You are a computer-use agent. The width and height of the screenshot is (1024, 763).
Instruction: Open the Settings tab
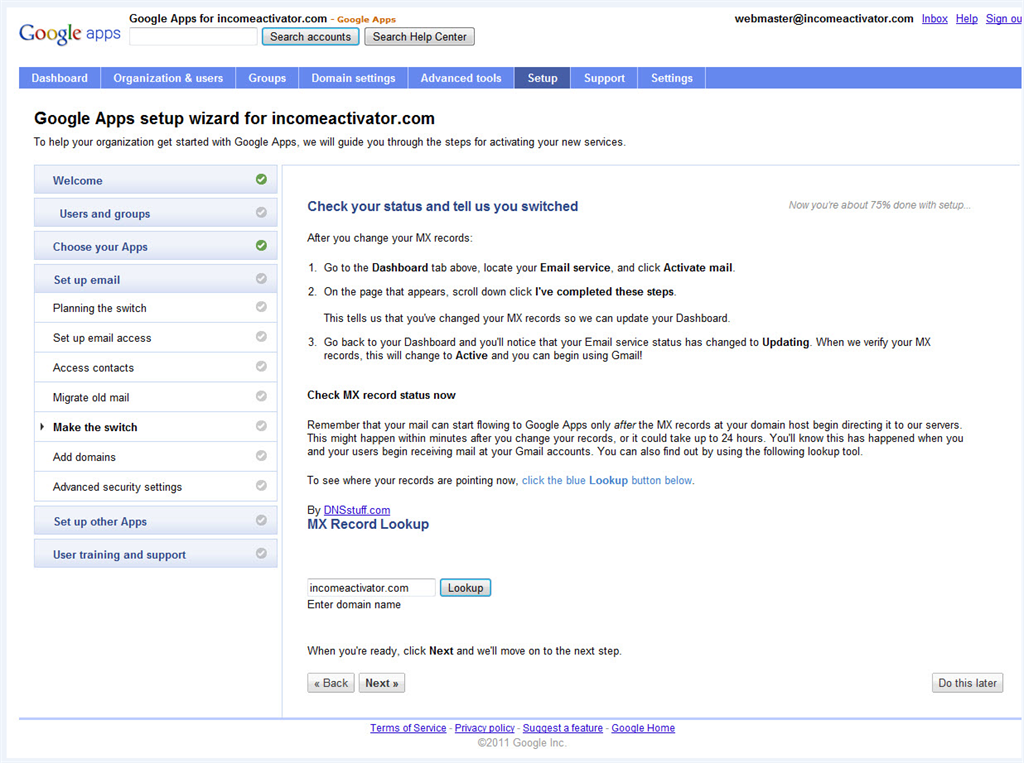pos(671,78)
